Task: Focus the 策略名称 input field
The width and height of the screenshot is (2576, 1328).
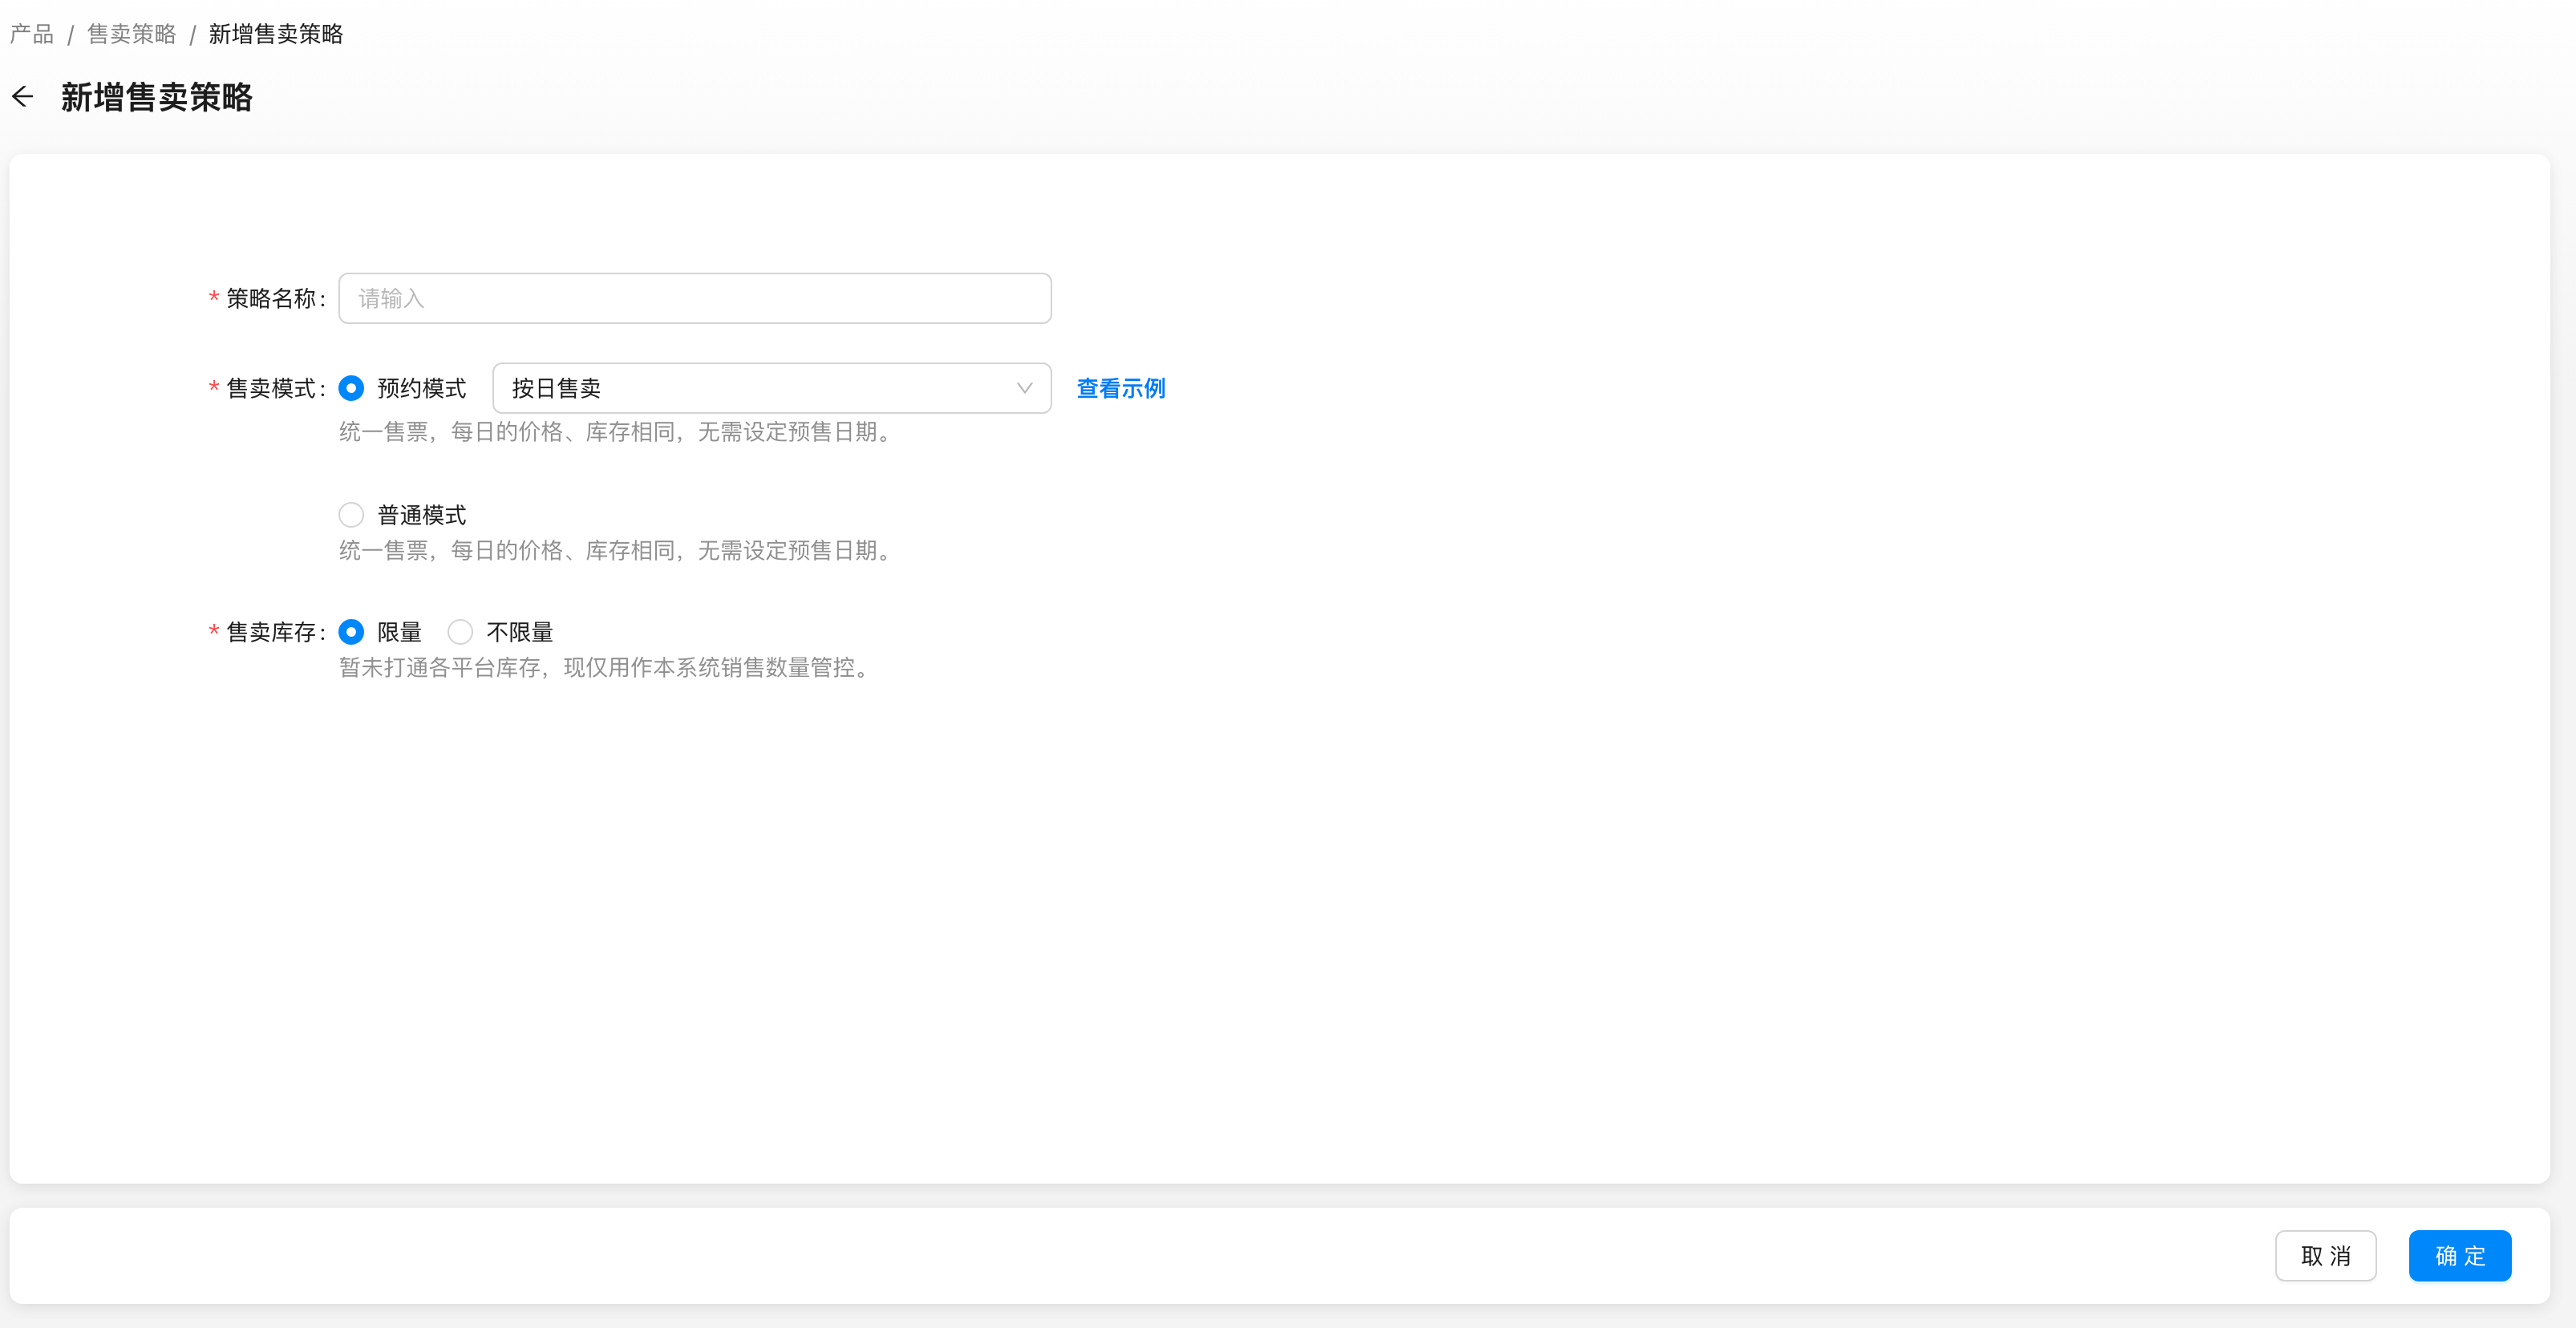Action: click(x=695, y=298)
